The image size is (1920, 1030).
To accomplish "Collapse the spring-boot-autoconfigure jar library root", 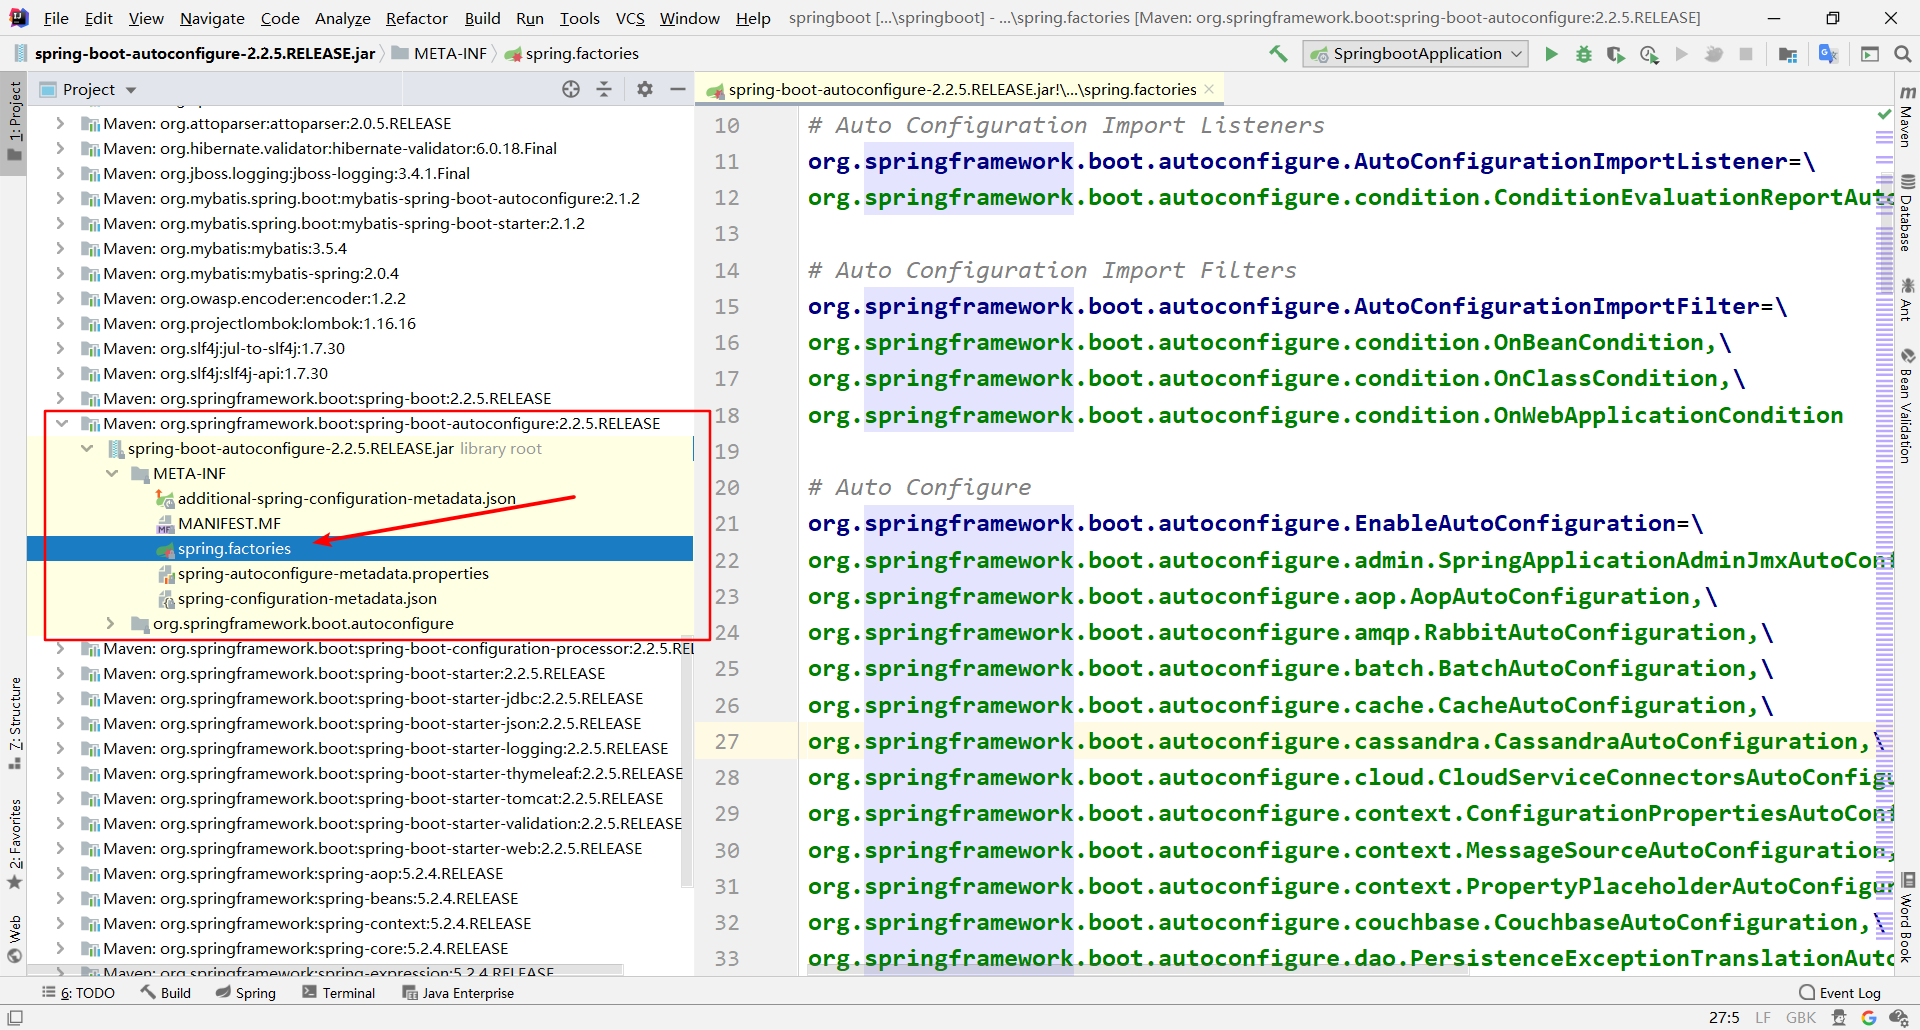I will point(86,449).
